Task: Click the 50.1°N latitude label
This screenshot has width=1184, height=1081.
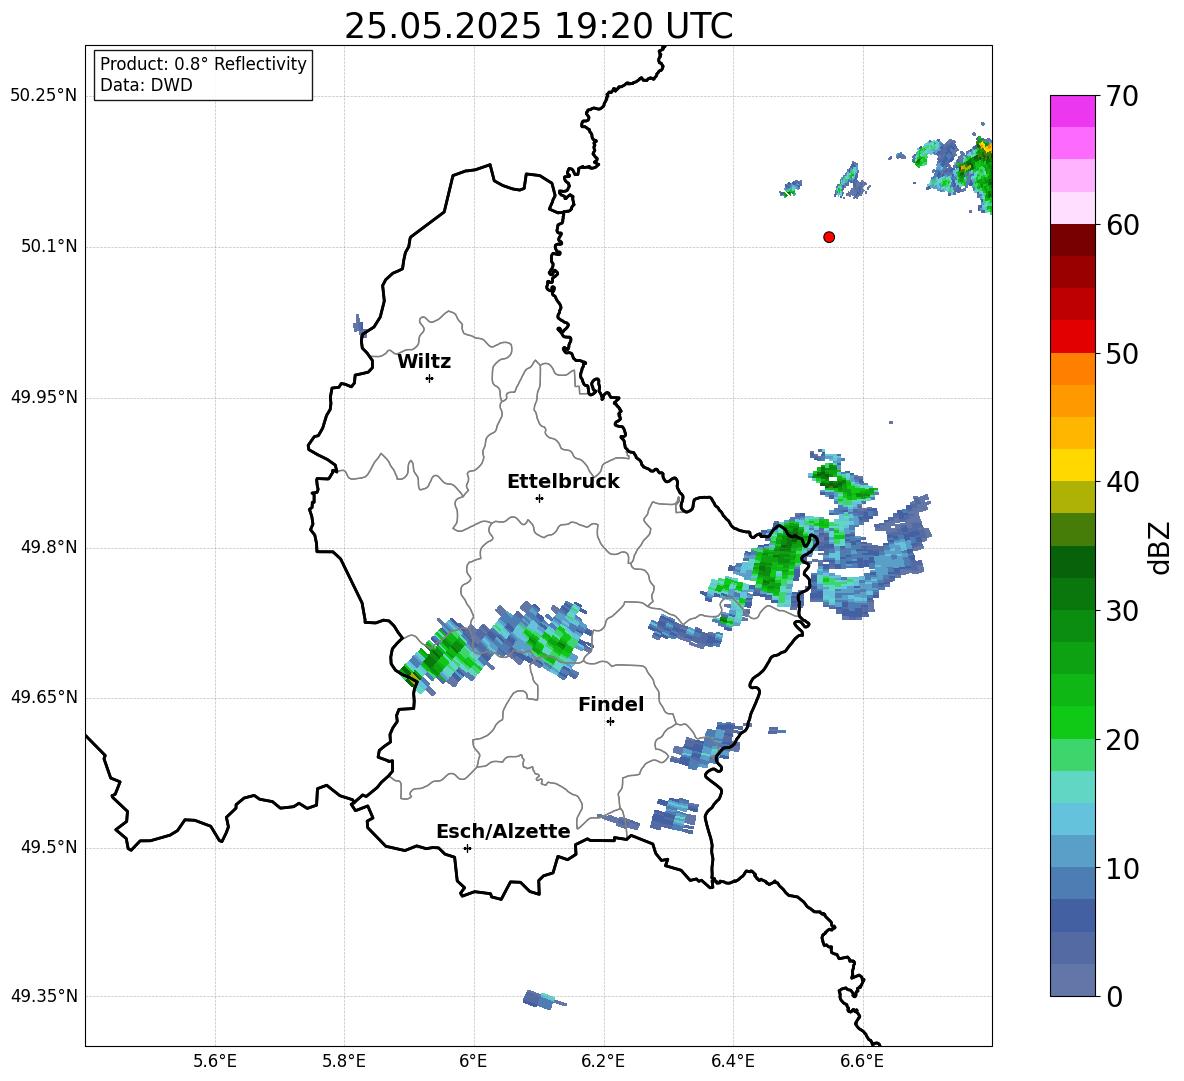Action: (x=49, y=247)
